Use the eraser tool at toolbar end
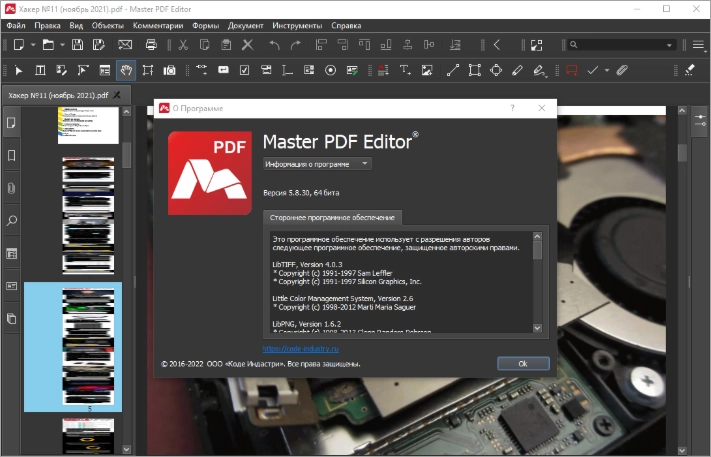This screenshot has height=457, width=711. click(x=690, y=71)
